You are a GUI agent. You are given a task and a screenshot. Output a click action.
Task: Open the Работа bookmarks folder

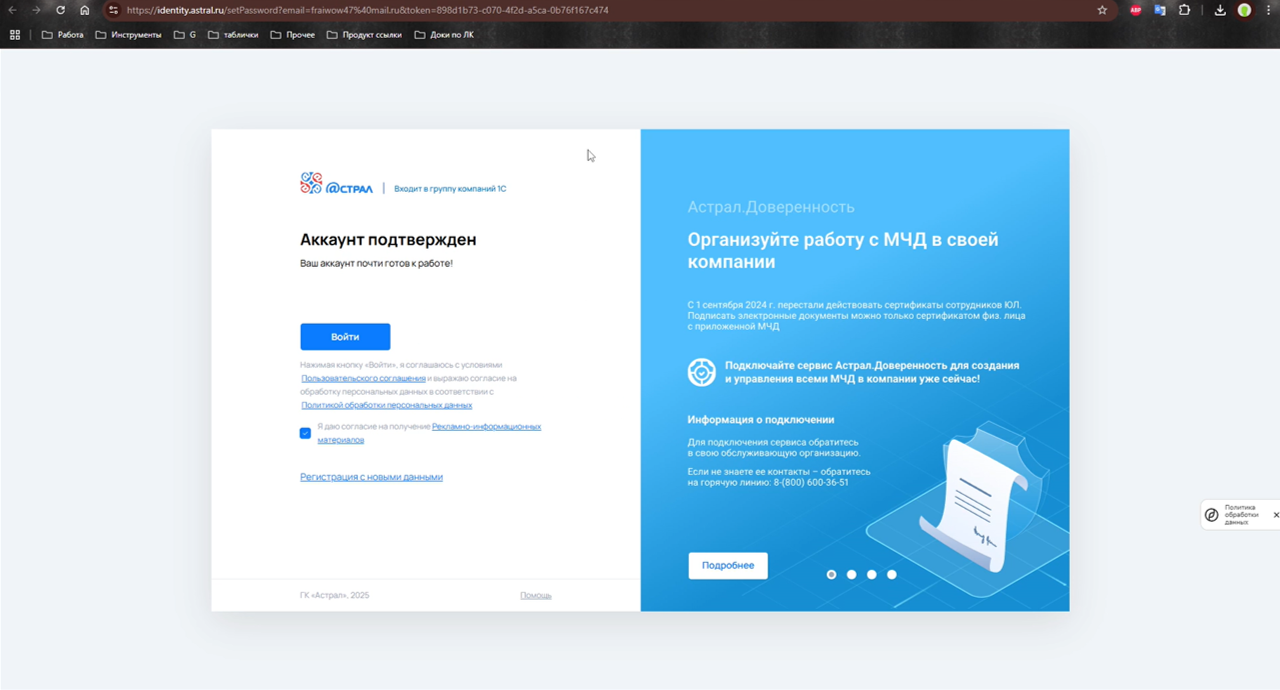tap(62, 35)
